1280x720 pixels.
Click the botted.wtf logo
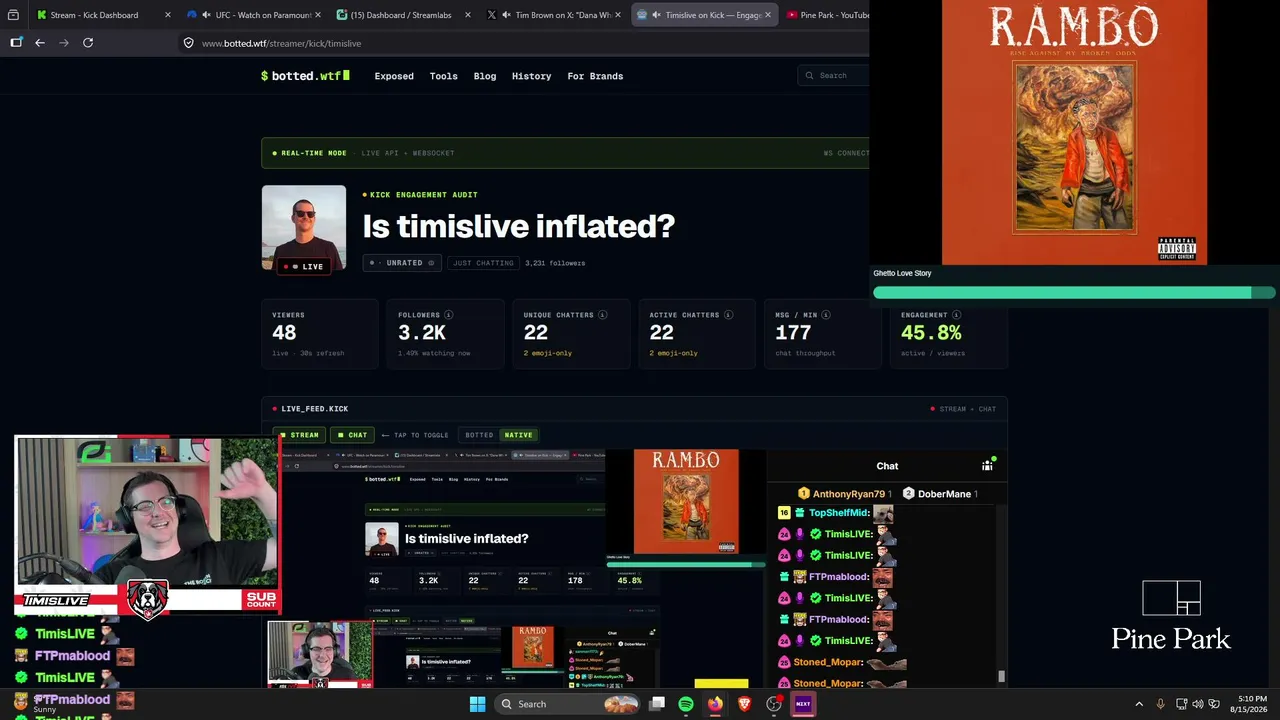click(305, 76)
